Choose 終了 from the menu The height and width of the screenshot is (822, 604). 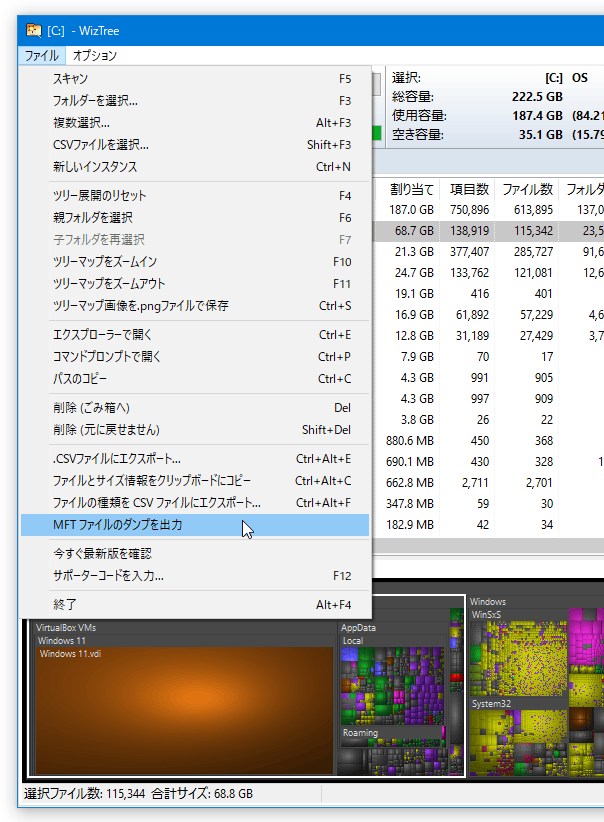(x=195, y=604)
